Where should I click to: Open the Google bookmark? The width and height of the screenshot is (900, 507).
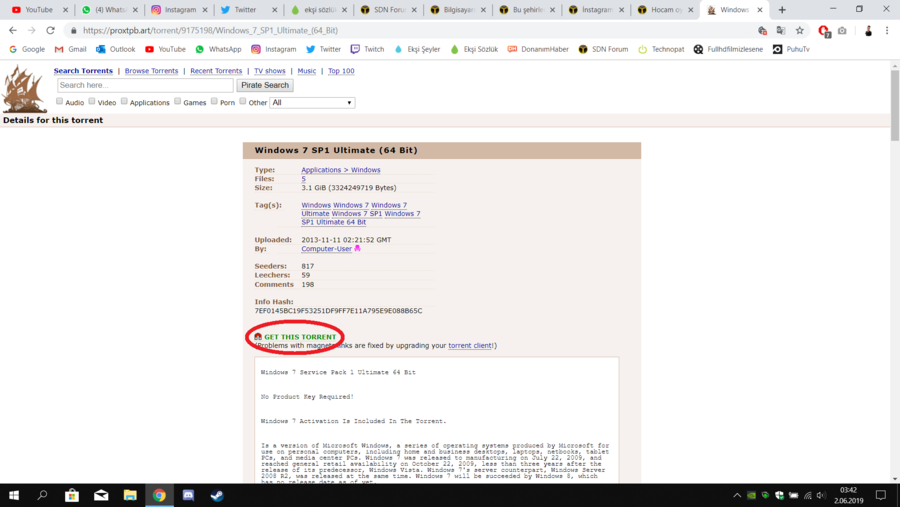coord(27,49)
